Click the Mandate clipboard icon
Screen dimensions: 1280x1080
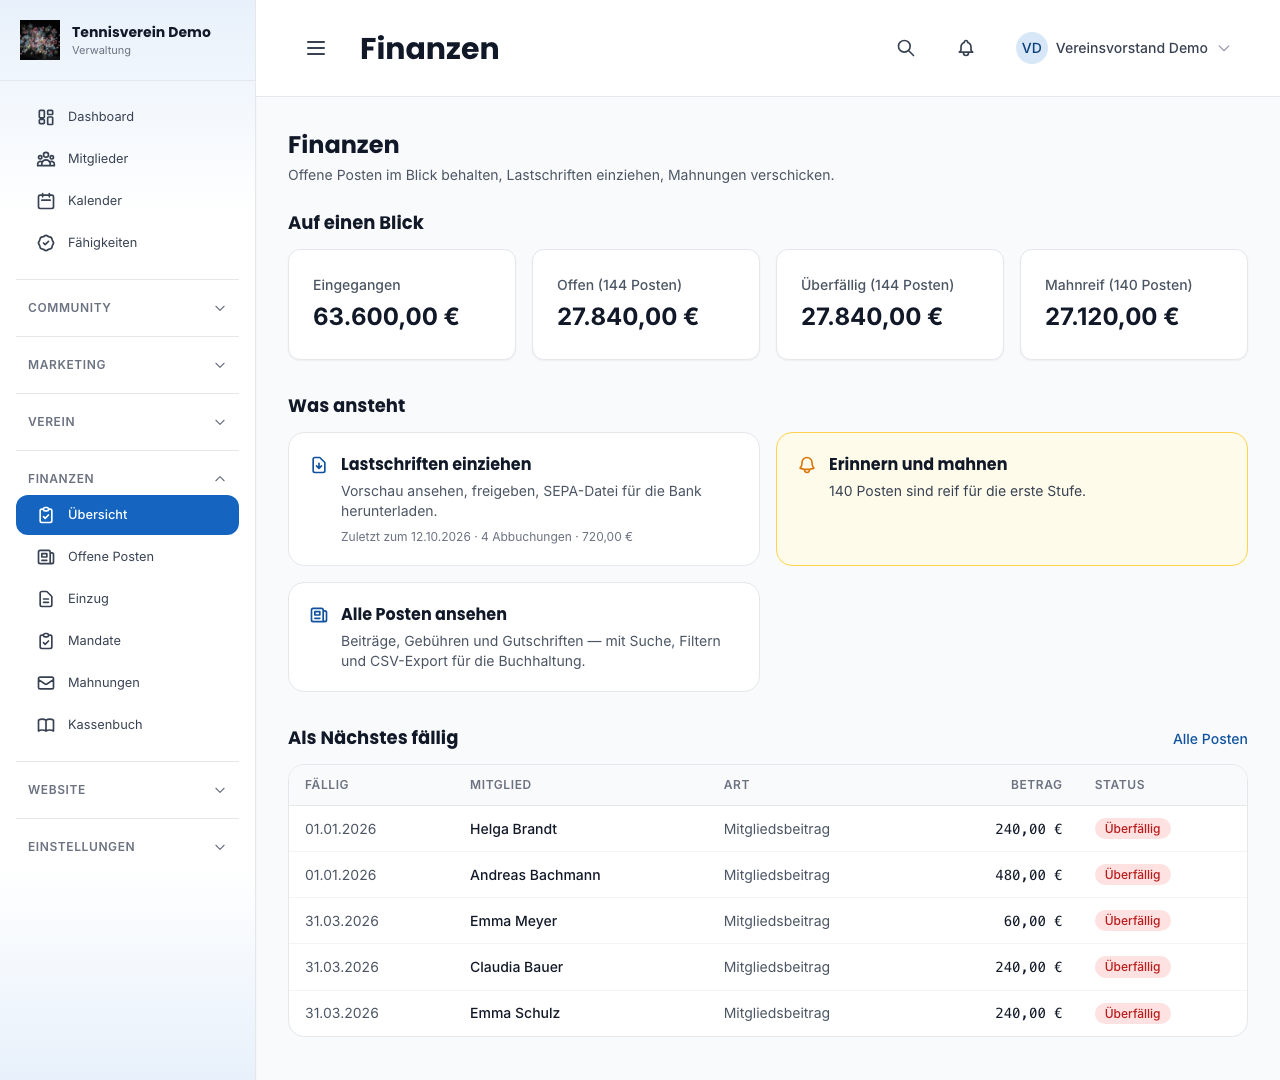(46, 641)
